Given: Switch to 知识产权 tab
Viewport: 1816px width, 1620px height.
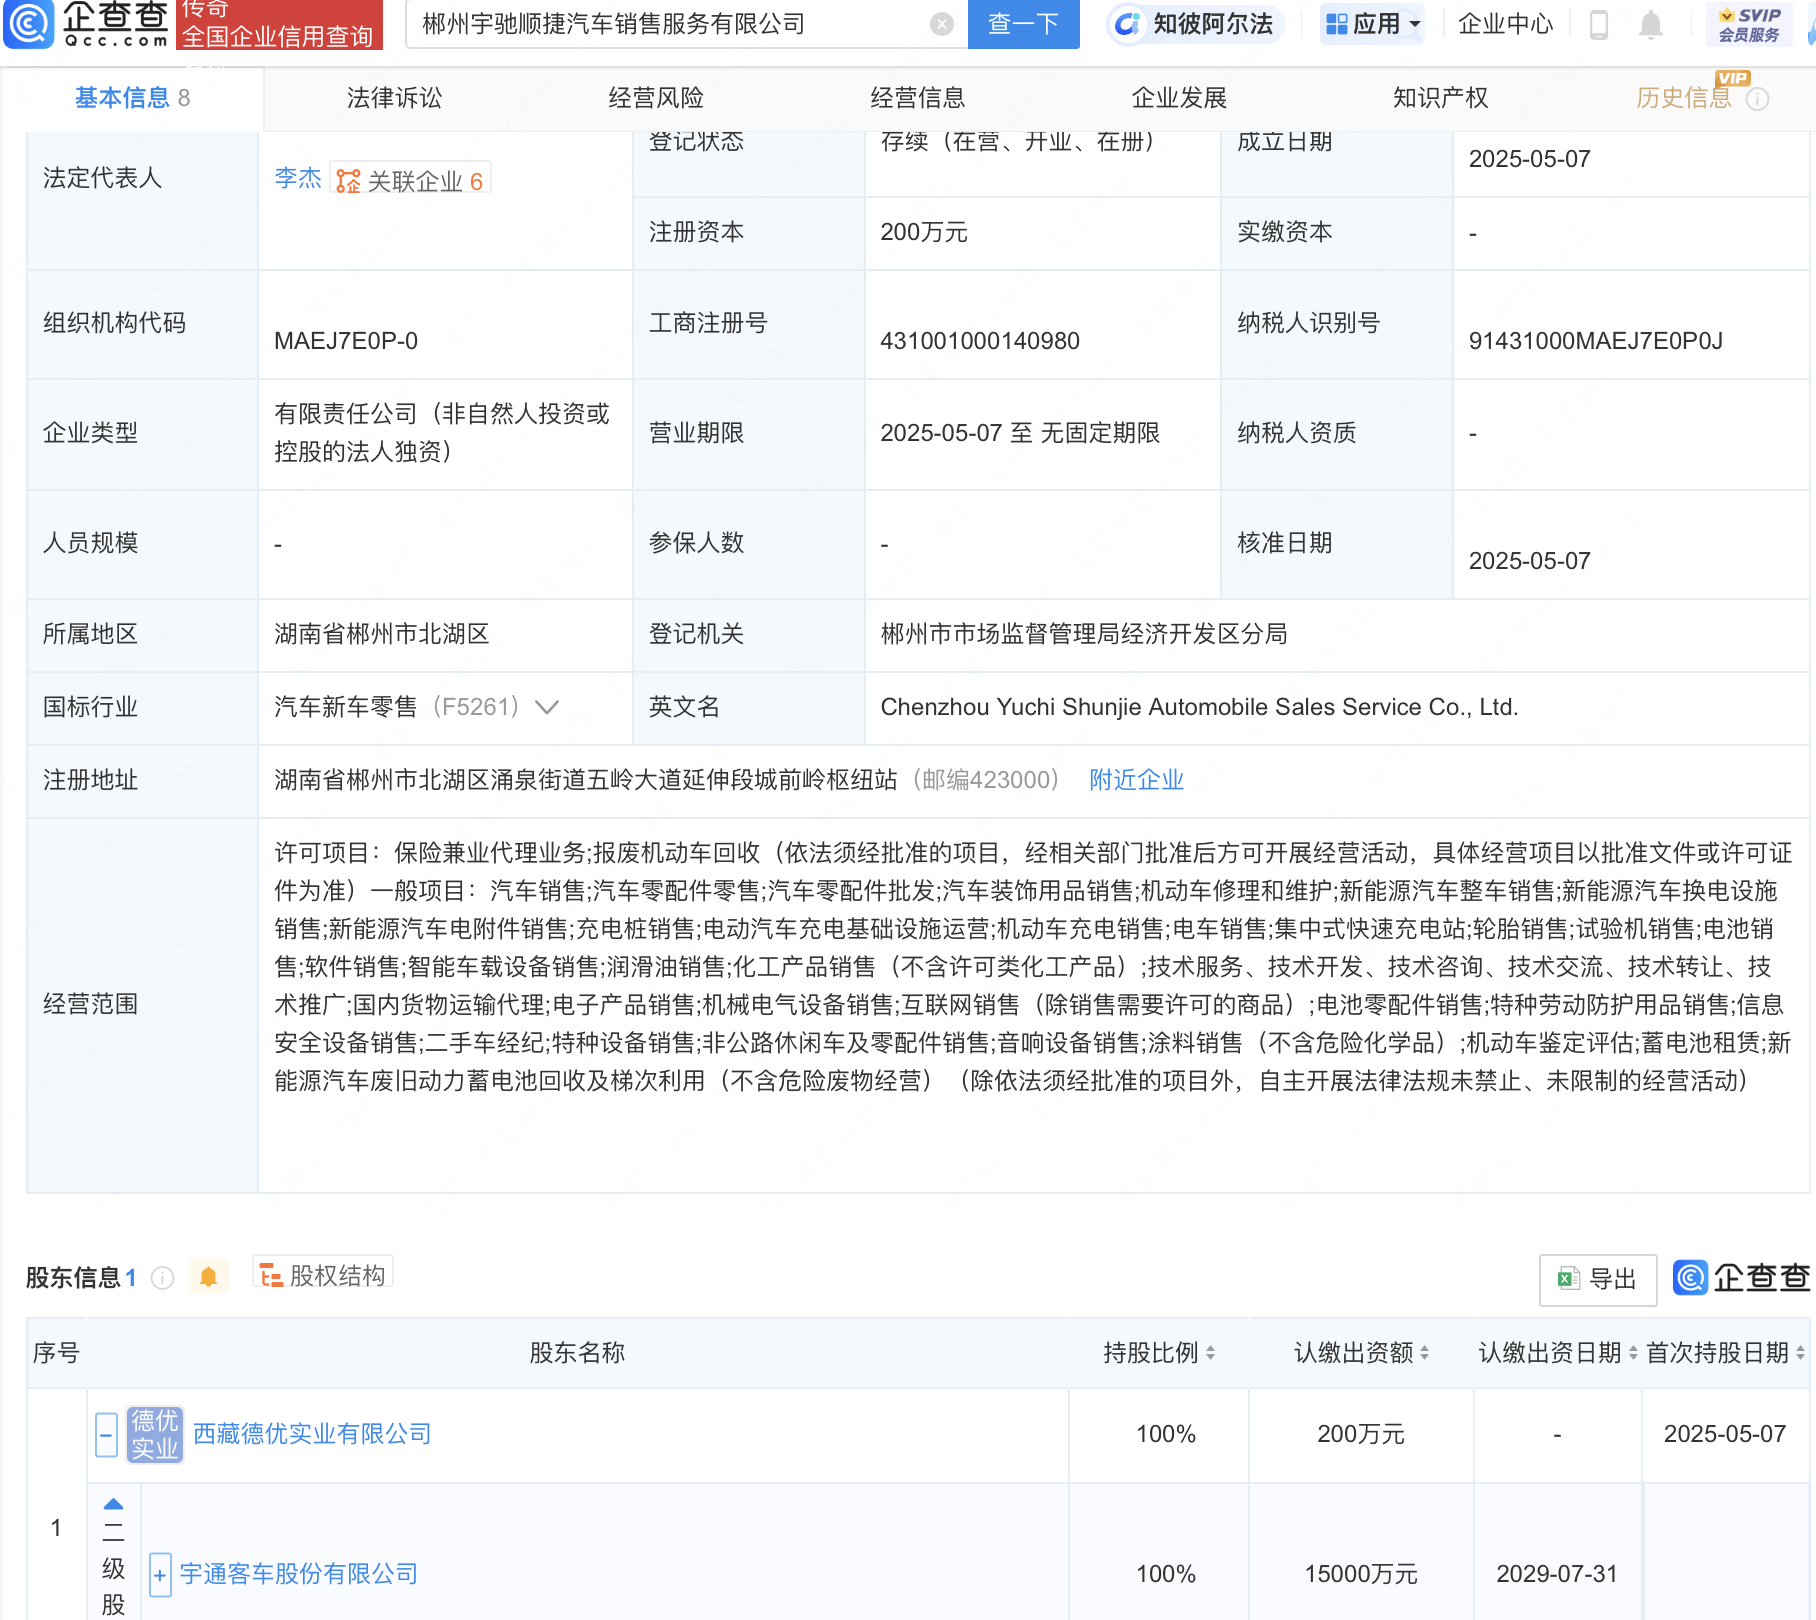Looking at the screenshot, I should [1441, 98].
